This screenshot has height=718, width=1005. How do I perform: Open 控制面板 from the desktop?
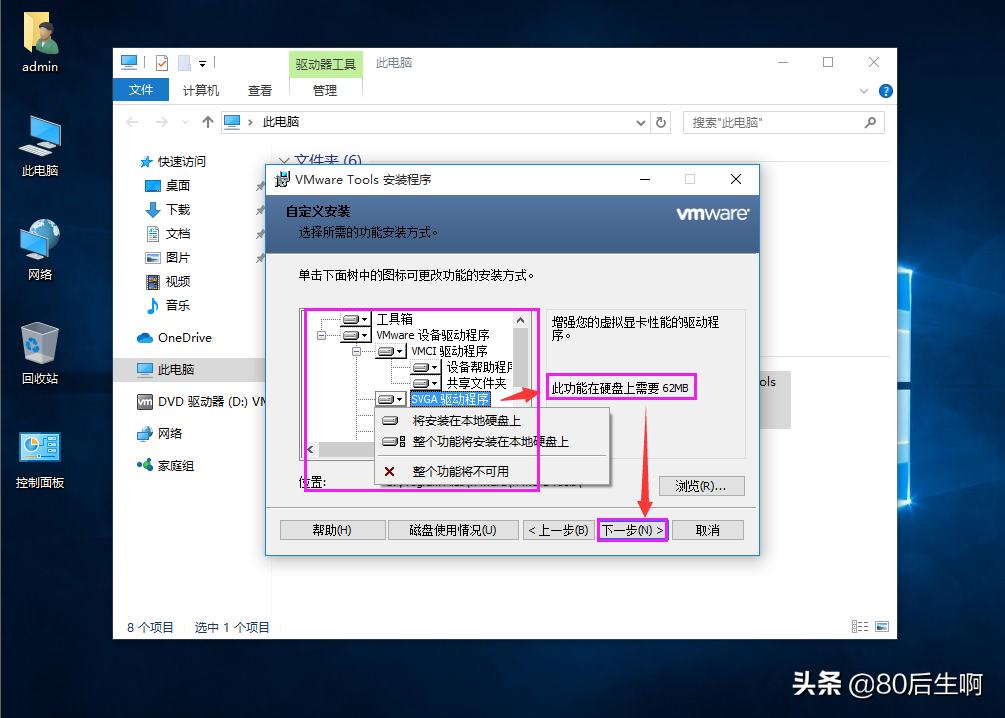(x=38, y=450)
